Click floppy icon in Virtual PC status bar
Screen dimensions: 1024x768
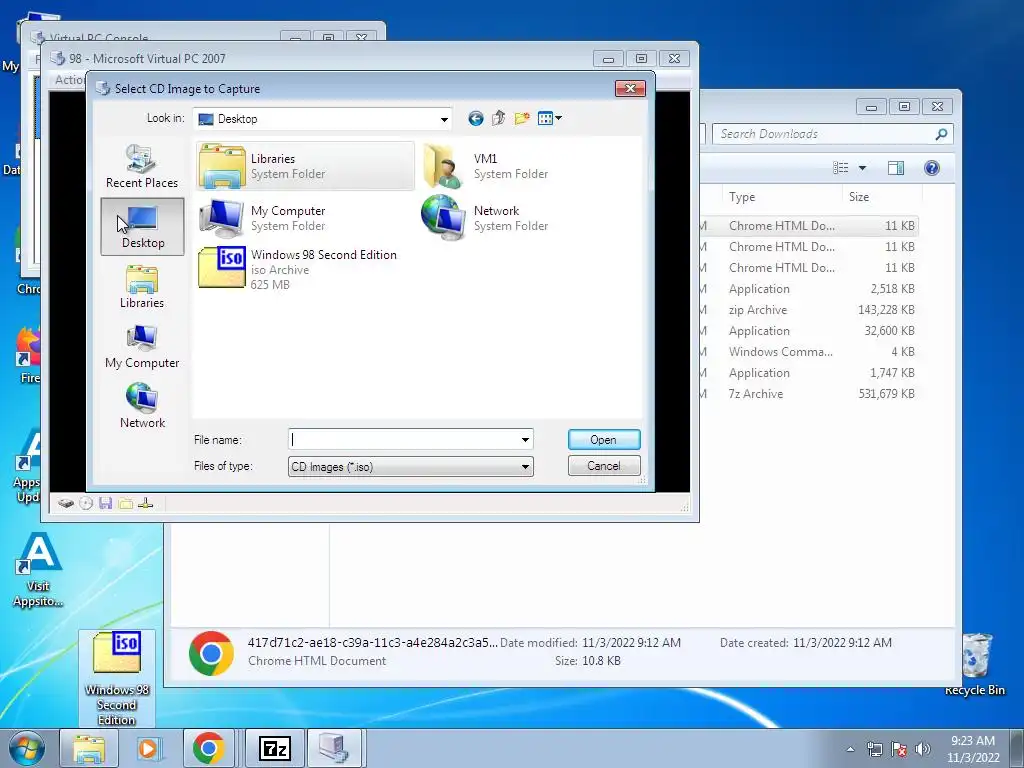click(x=106, y=503)
